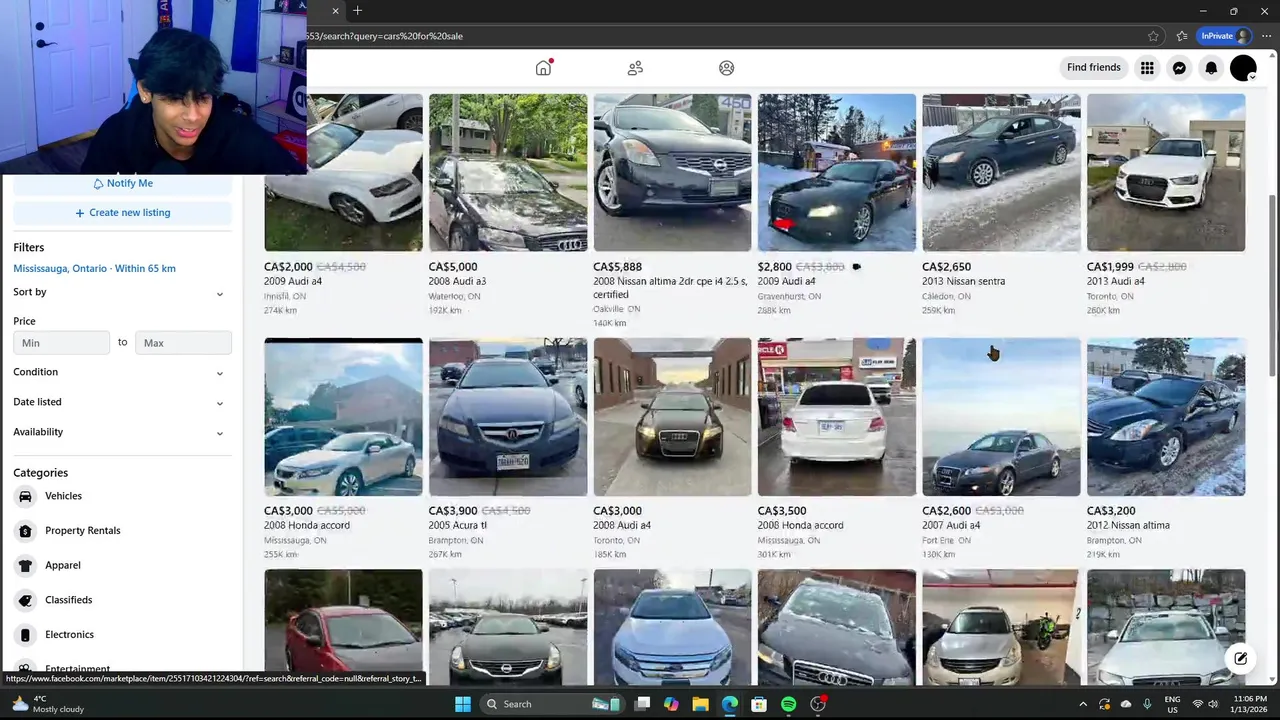The image size is (1280, 720).
Task: Expand the Availability filter
Action: coord(122,432)
